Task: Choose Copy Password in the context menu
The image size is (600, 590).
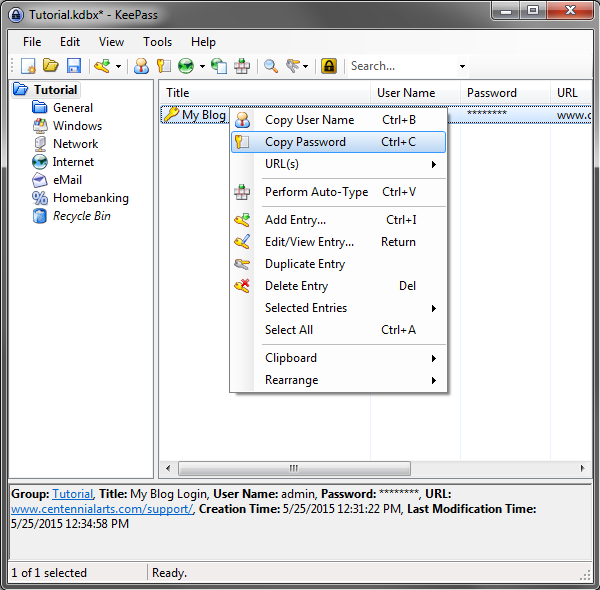Action: tap(339, 142)
